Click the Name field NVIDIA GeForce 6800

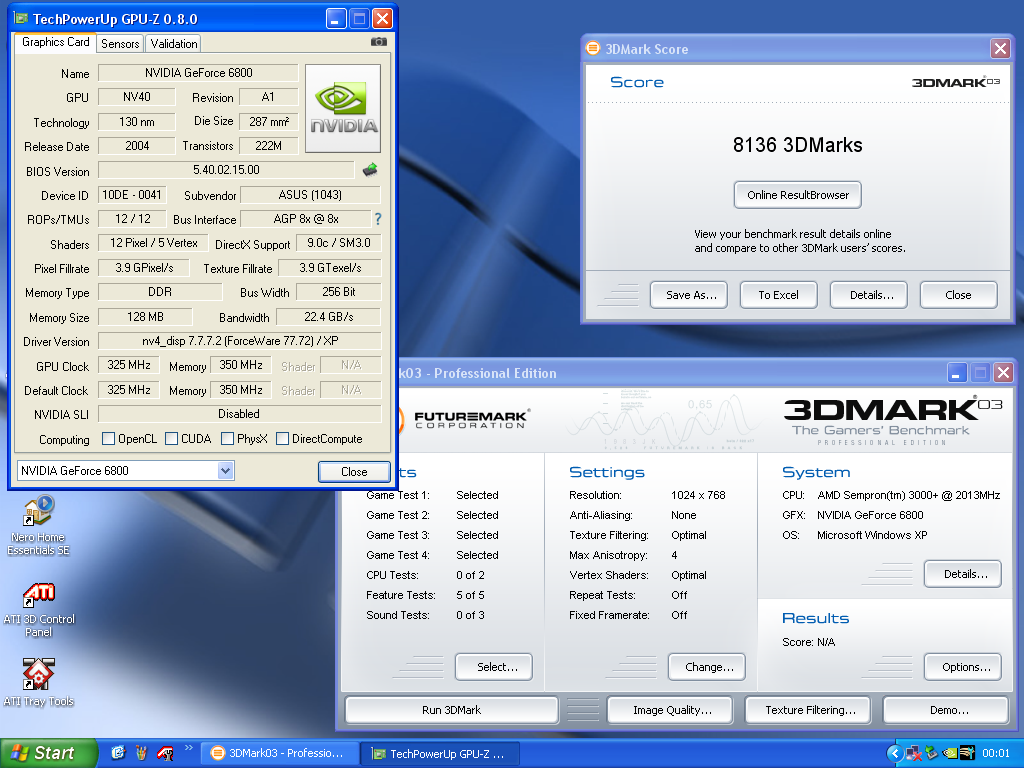(199, 72)
